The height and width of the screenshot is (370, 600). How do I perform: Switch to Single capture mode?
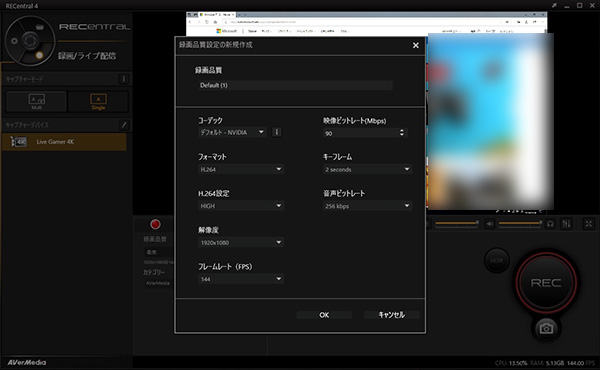click(x=98, y=101)
